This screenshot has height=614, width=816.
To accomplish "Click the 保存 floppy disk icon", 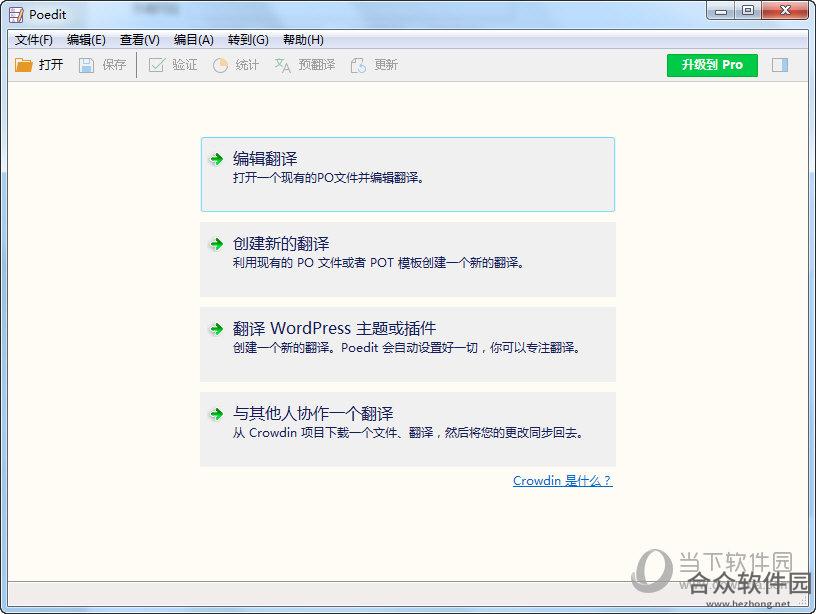I will 86,65.
